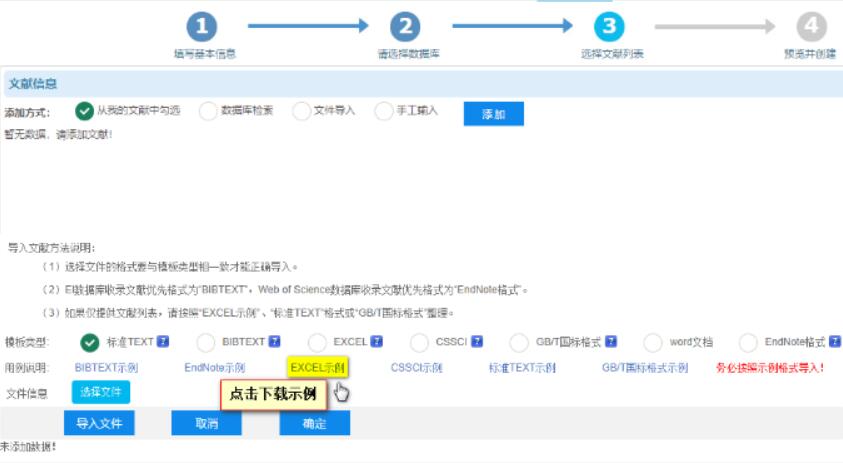Viewport: 843px width, 463px height.
Task: Select the 数据库检索 radio option
Action: pyautogui.click(x=208, y=111)
